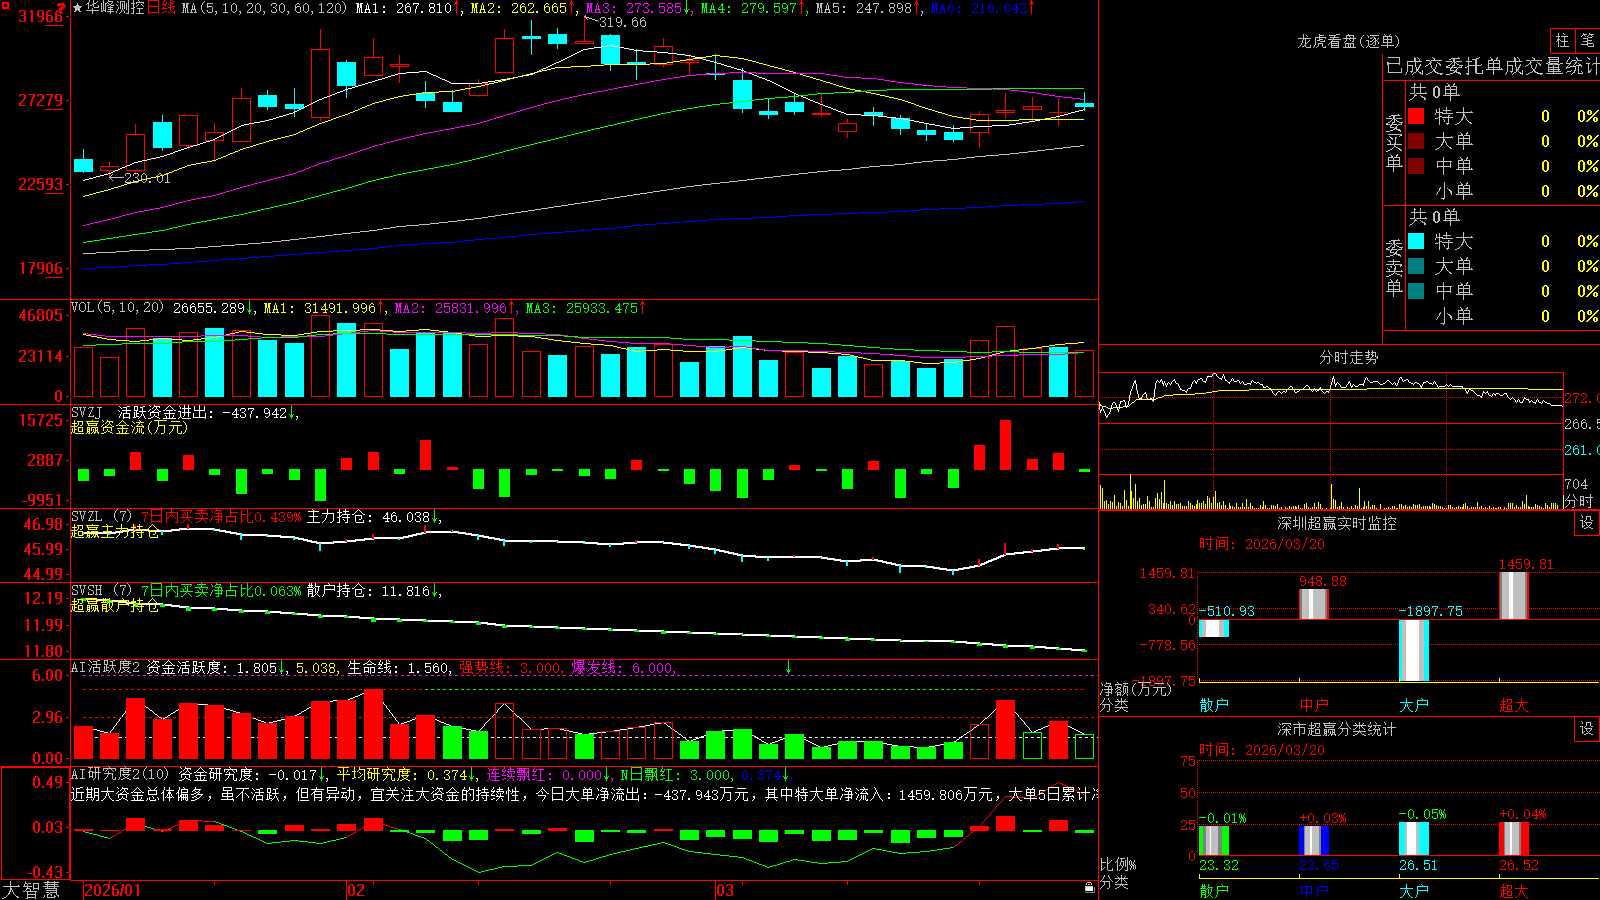The width and height of the screenshot is (1600, 900).
Task: Click the 超大 bar labeled 1459.81 in 实时监控
Action: point(1514,595)
